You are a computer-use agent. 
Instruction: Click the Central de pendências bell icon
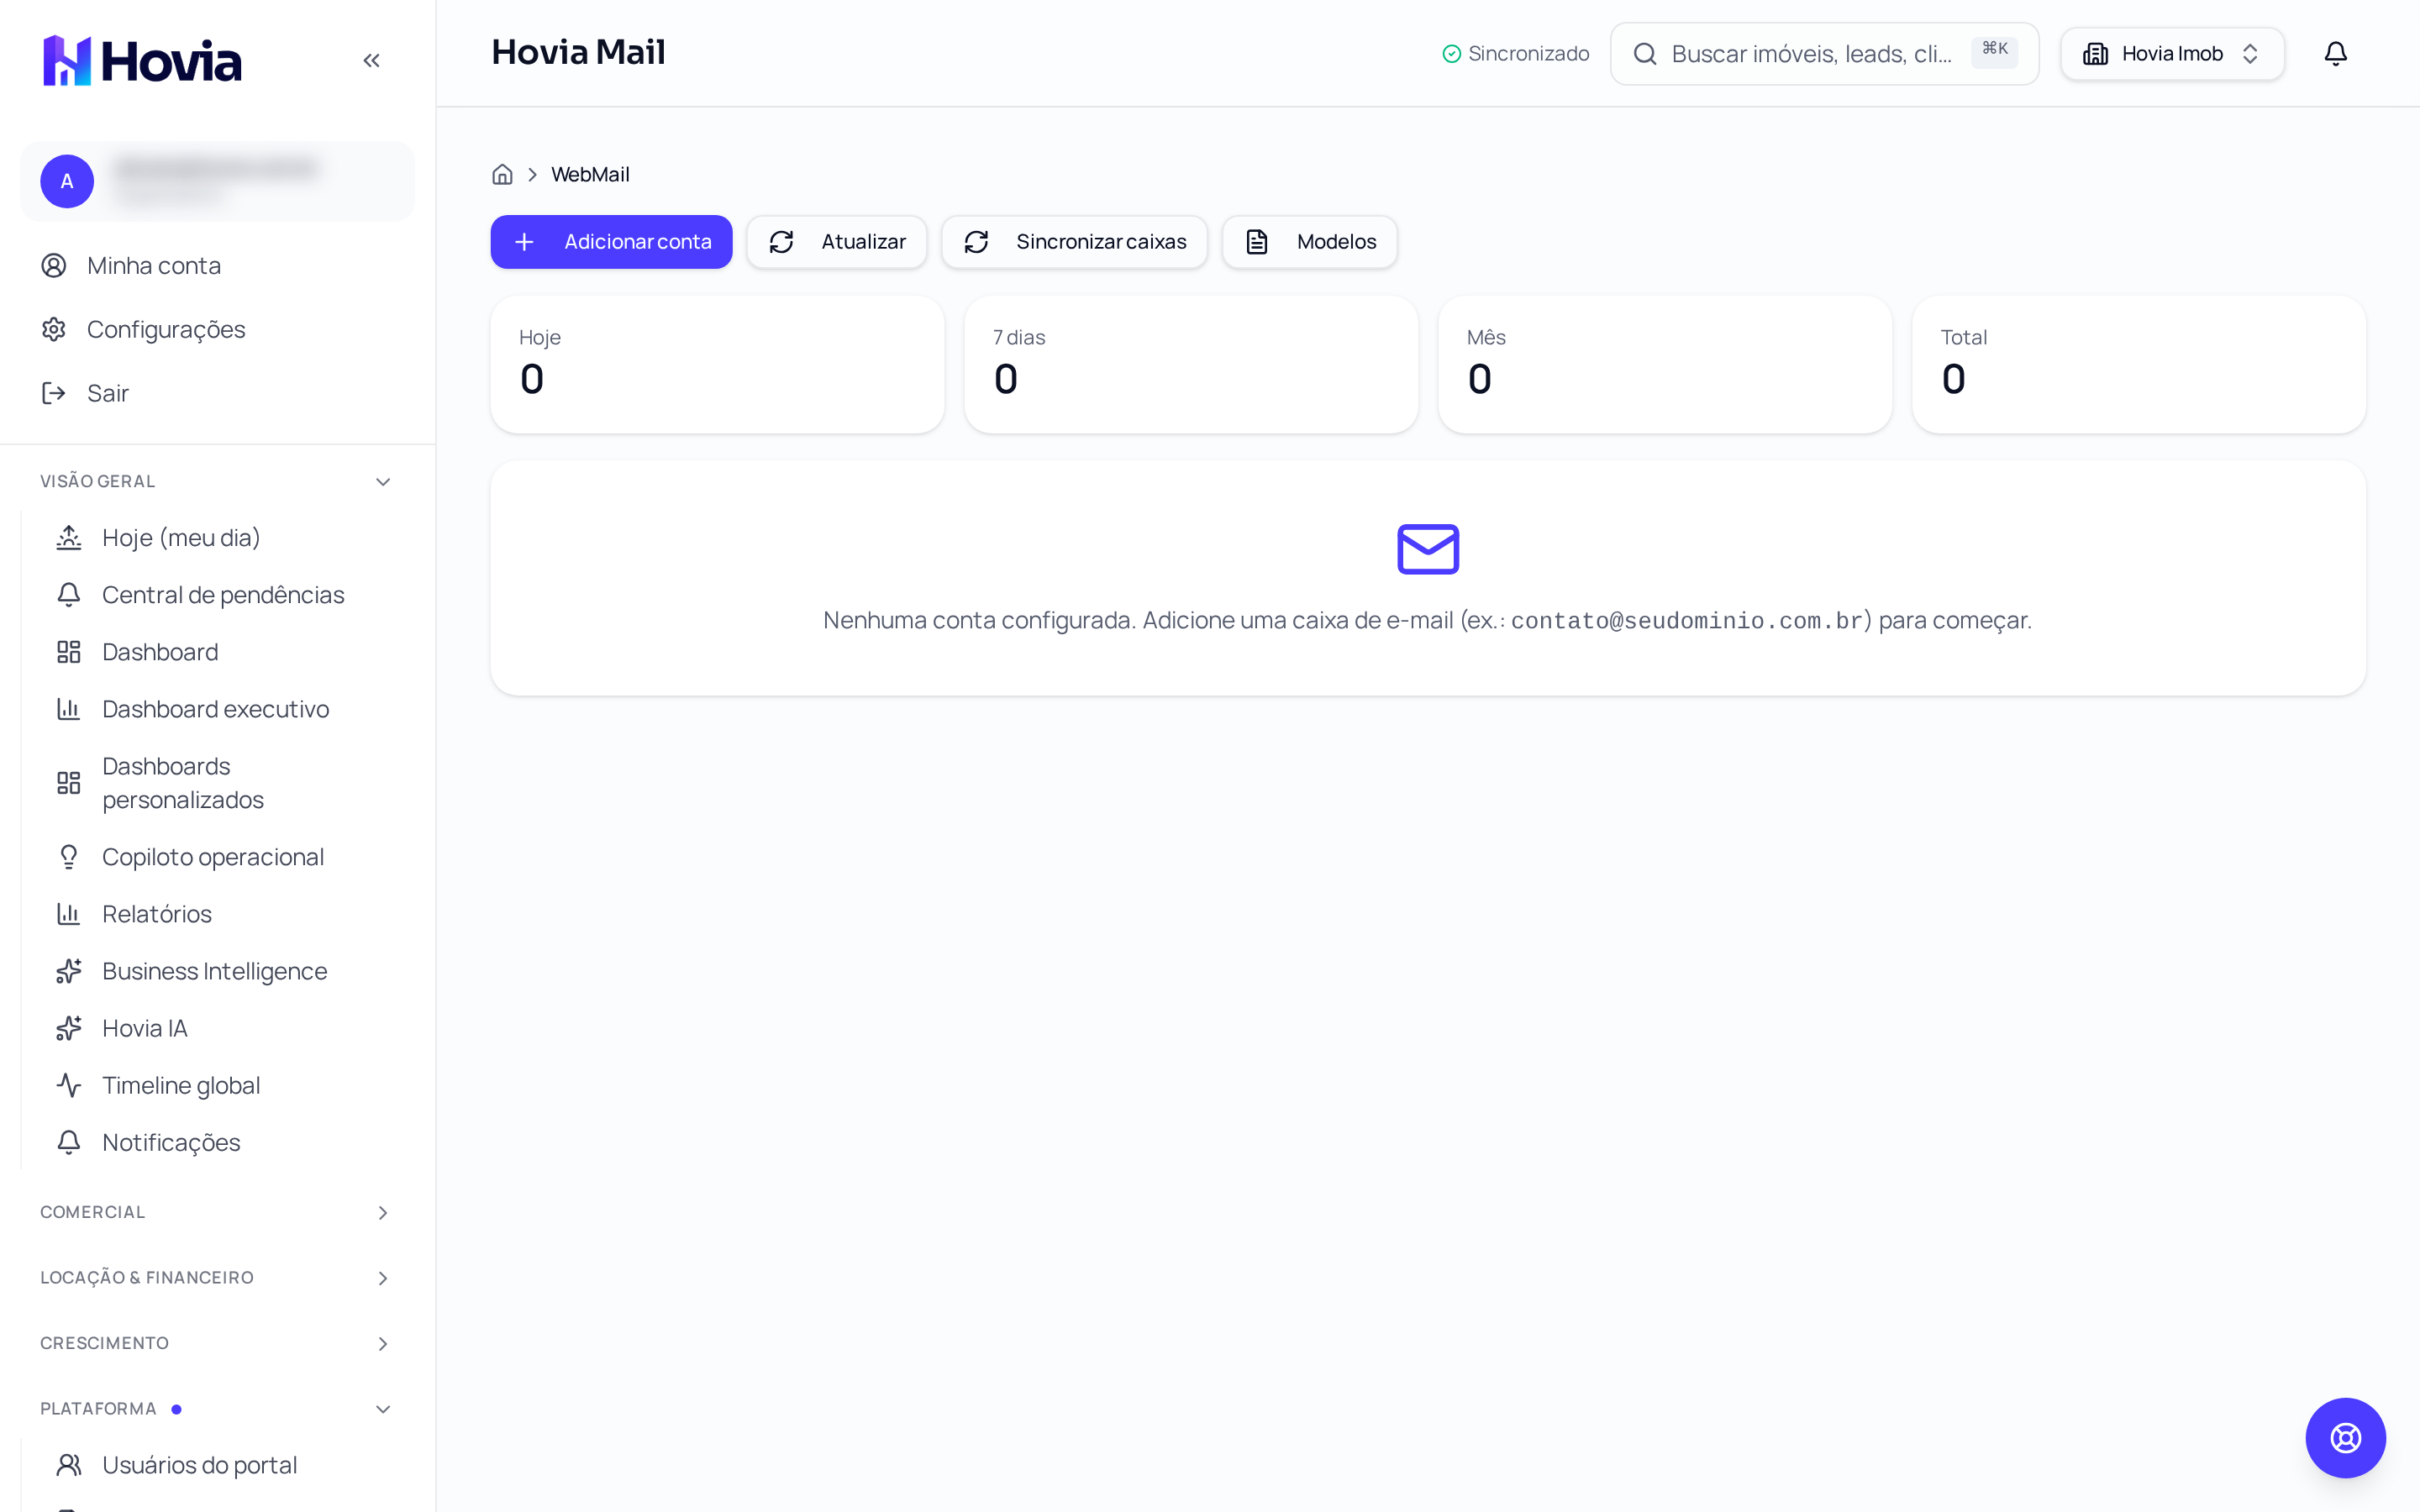(x=68, y=595)
